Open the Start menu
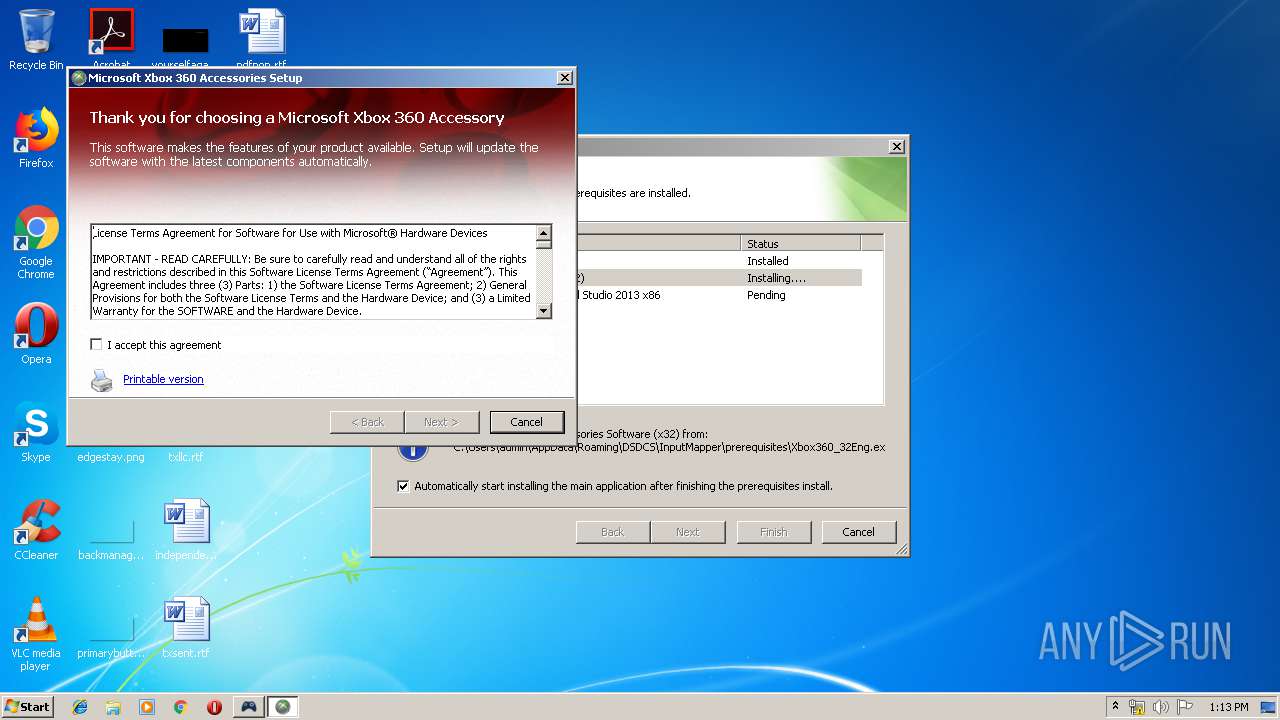Image resolution: width=1280 pixels, height=720 pixels. (x=27, y=707)
